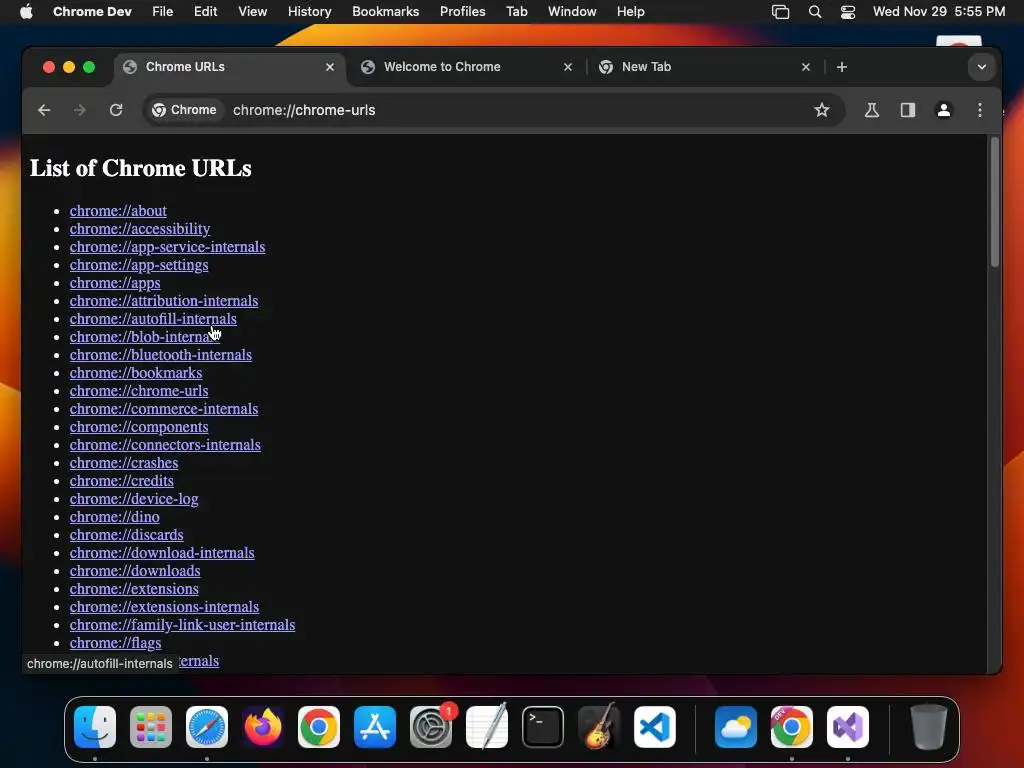Go back using the back arrow

coord(44,110)
